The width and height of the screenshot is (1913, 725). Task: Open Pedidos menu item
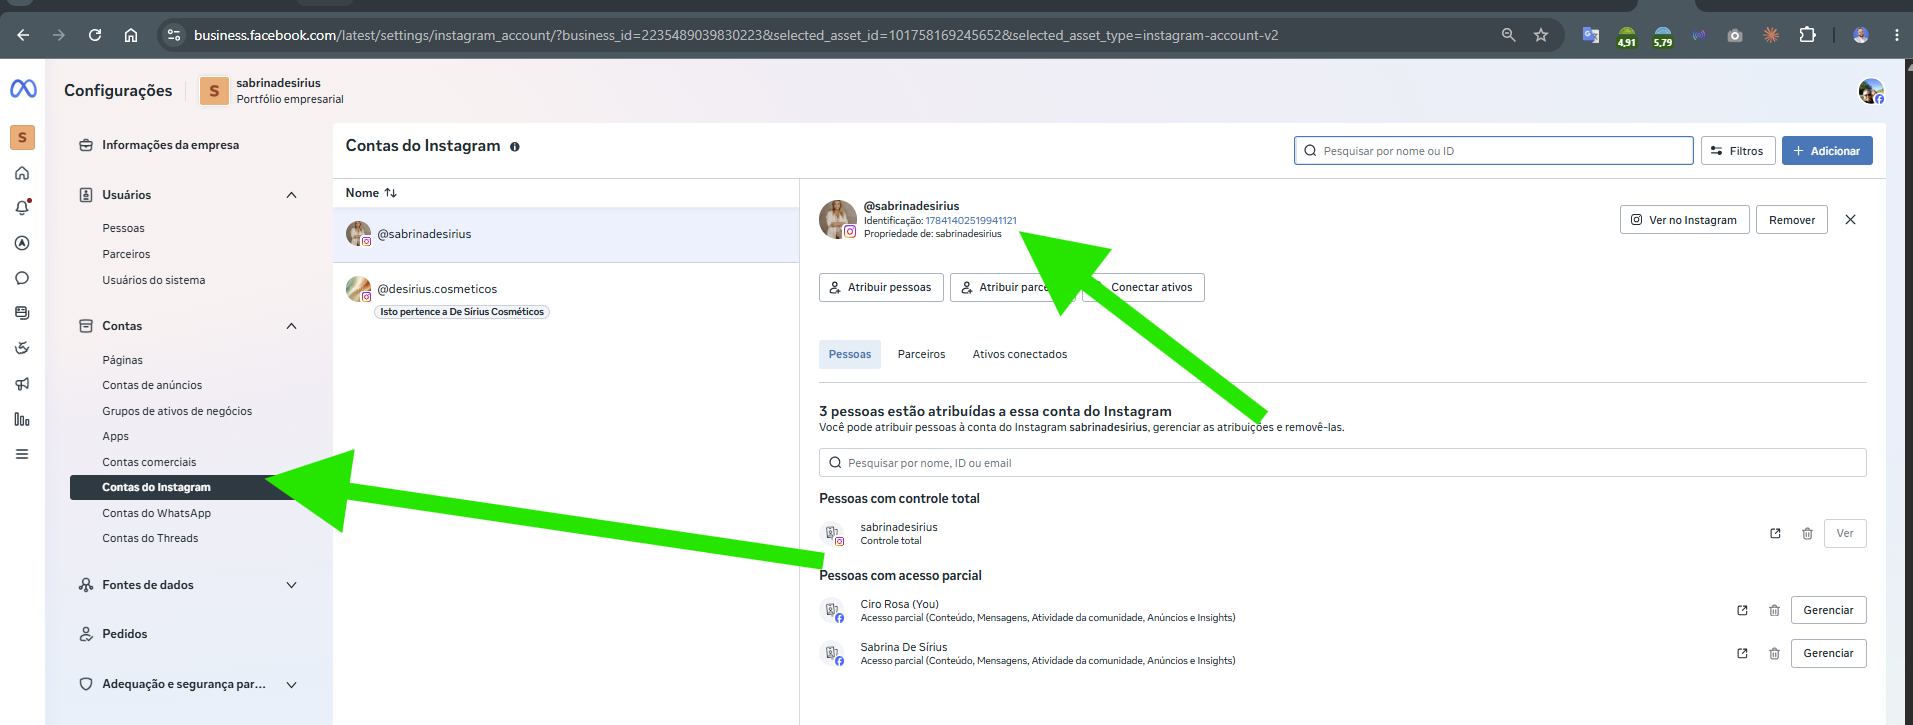(x=124, y=634)
